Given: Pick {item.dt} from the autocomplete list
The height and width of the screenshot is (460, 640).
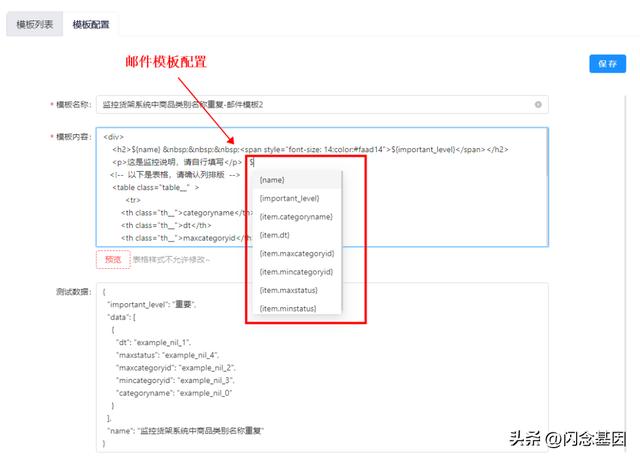Looking at the screenshot, I should 297,235.
